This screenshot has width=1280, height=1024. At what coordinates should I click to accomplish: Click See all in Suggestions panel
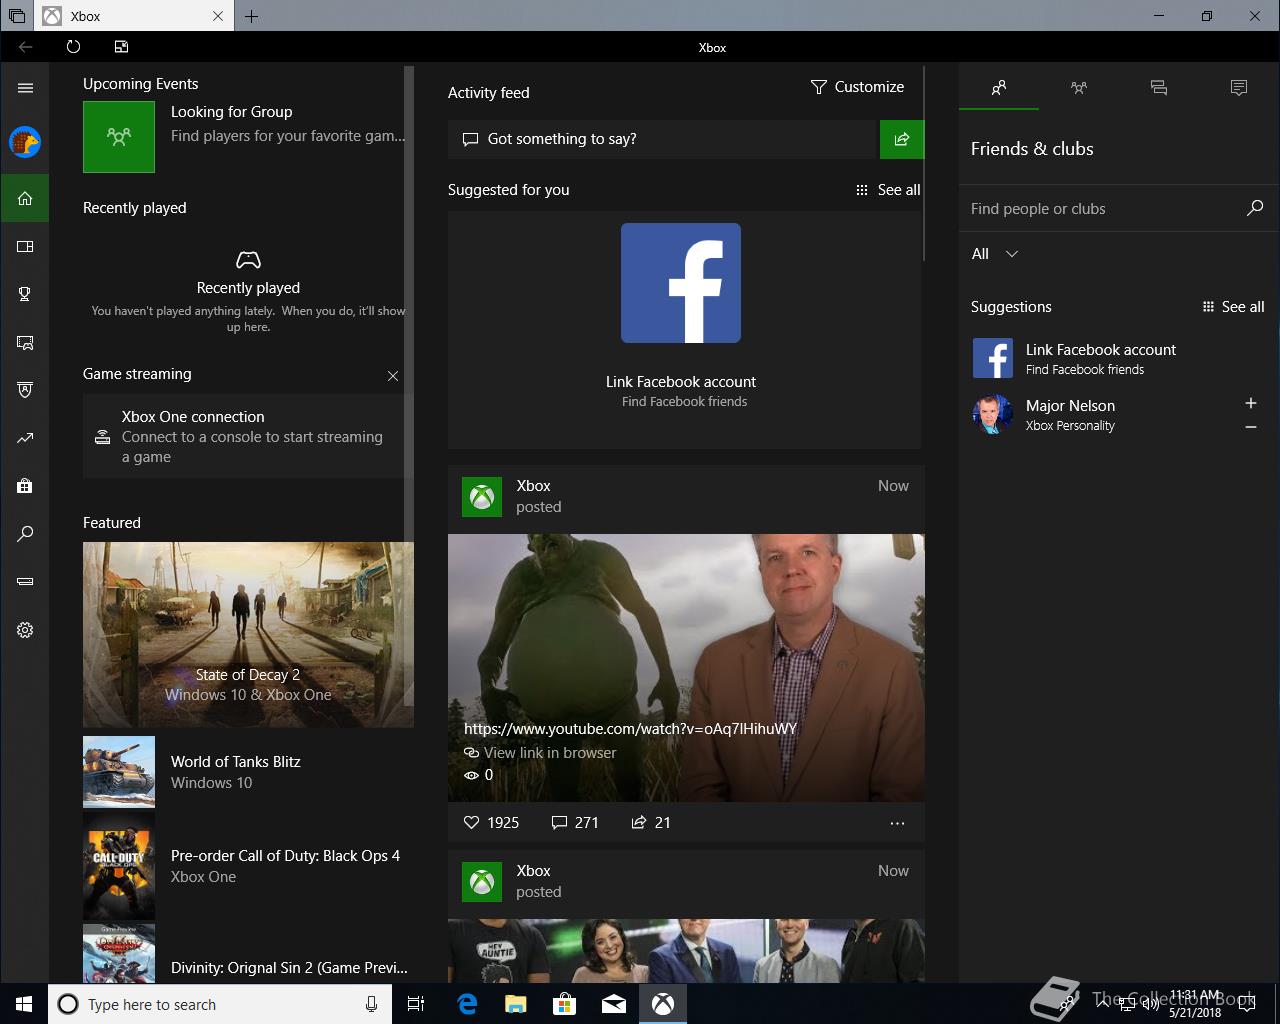click(1233, 307)
